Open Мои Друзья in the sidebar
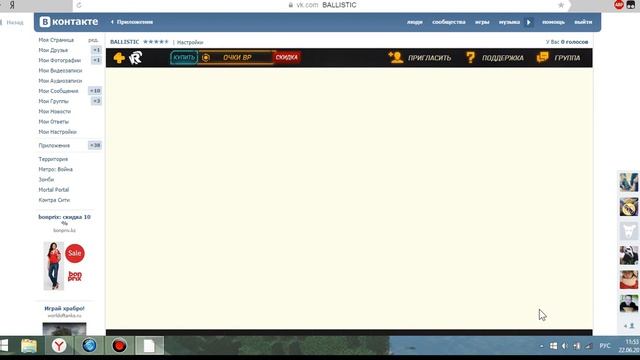The width and height of the screenshot is (640, 360). click(53, 50)
